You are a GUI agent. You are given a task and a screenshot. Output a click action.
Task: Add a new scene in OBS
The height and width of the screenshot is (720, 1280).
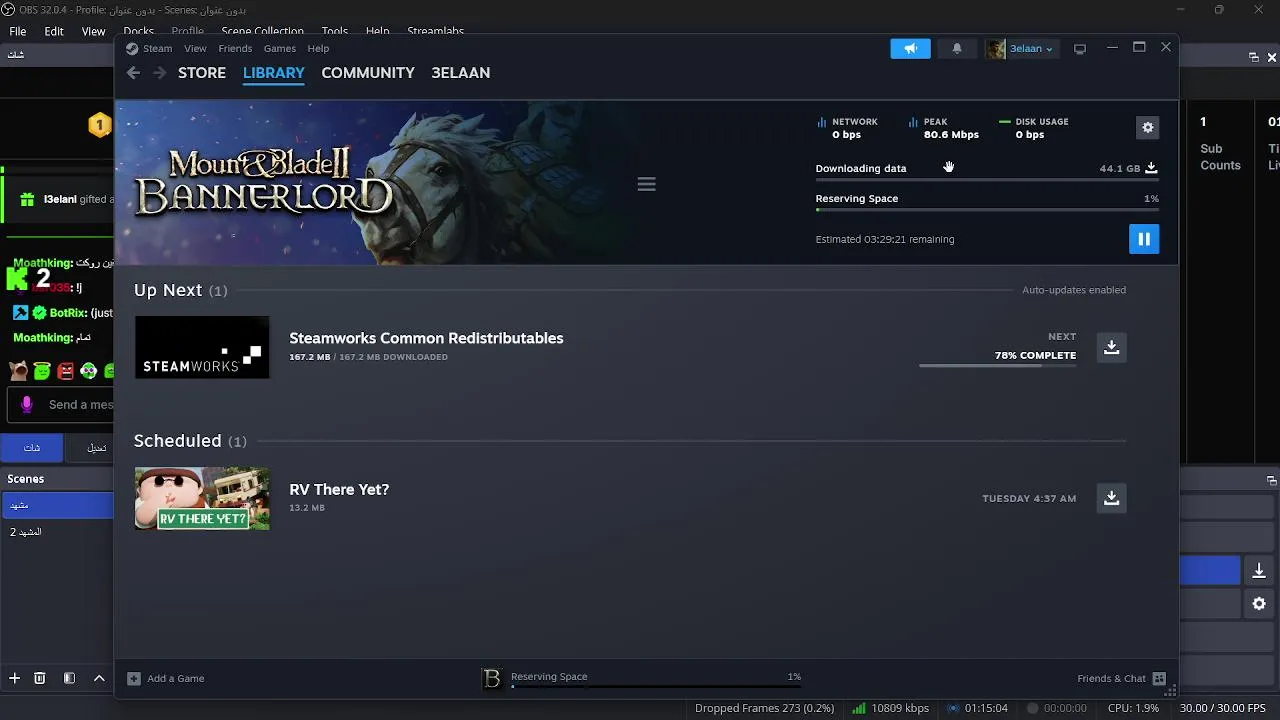pos(15,678)
